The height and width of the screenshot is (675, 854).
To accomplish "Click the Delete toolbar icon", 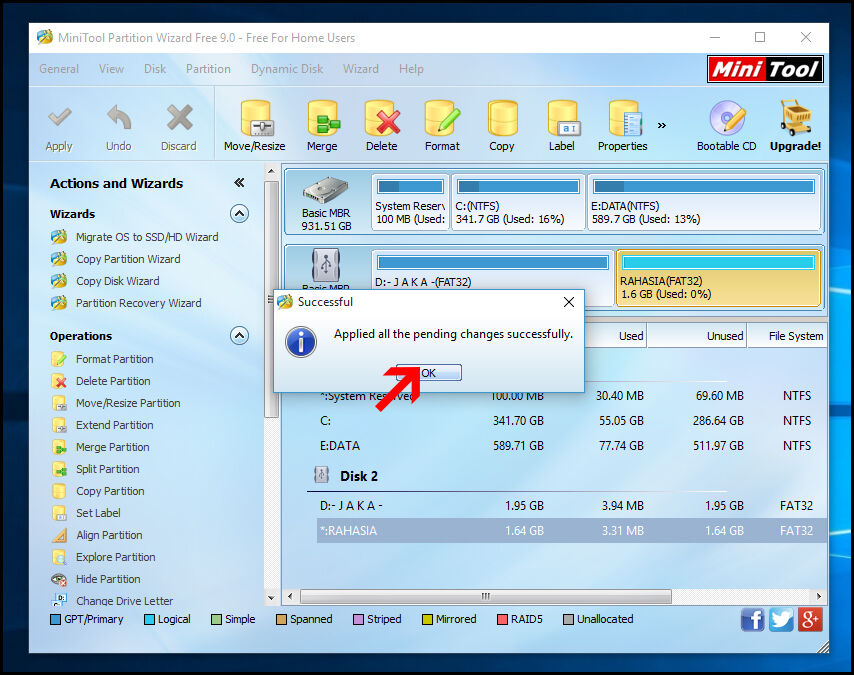I will click(x=382, y=118).
